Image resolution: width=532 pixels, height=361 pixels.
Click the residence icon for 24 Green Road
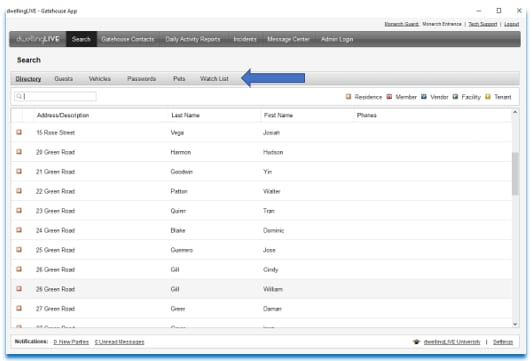(x=19, y=230)
